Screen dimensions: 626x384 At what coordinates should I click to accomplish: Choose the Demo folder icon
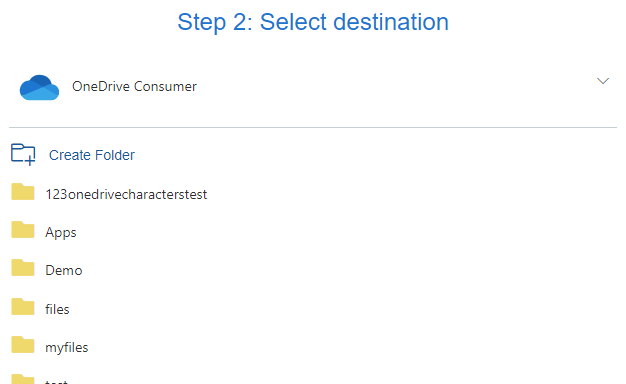point(23,268)
